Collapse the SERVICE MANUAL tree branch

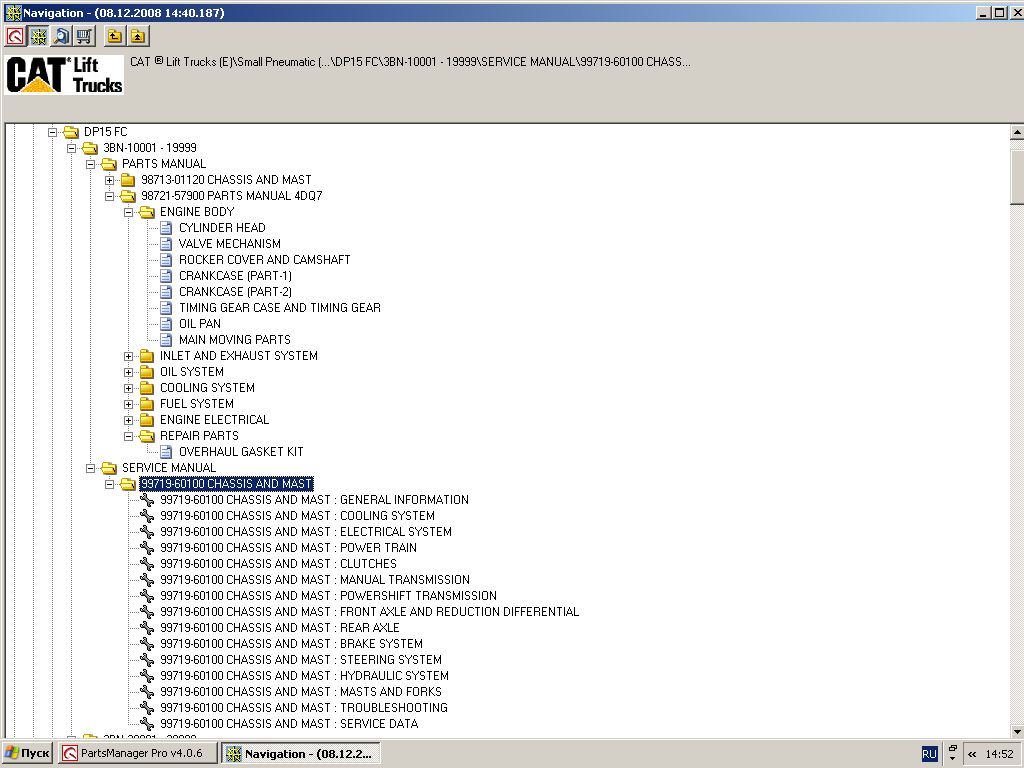pos(91,468)
